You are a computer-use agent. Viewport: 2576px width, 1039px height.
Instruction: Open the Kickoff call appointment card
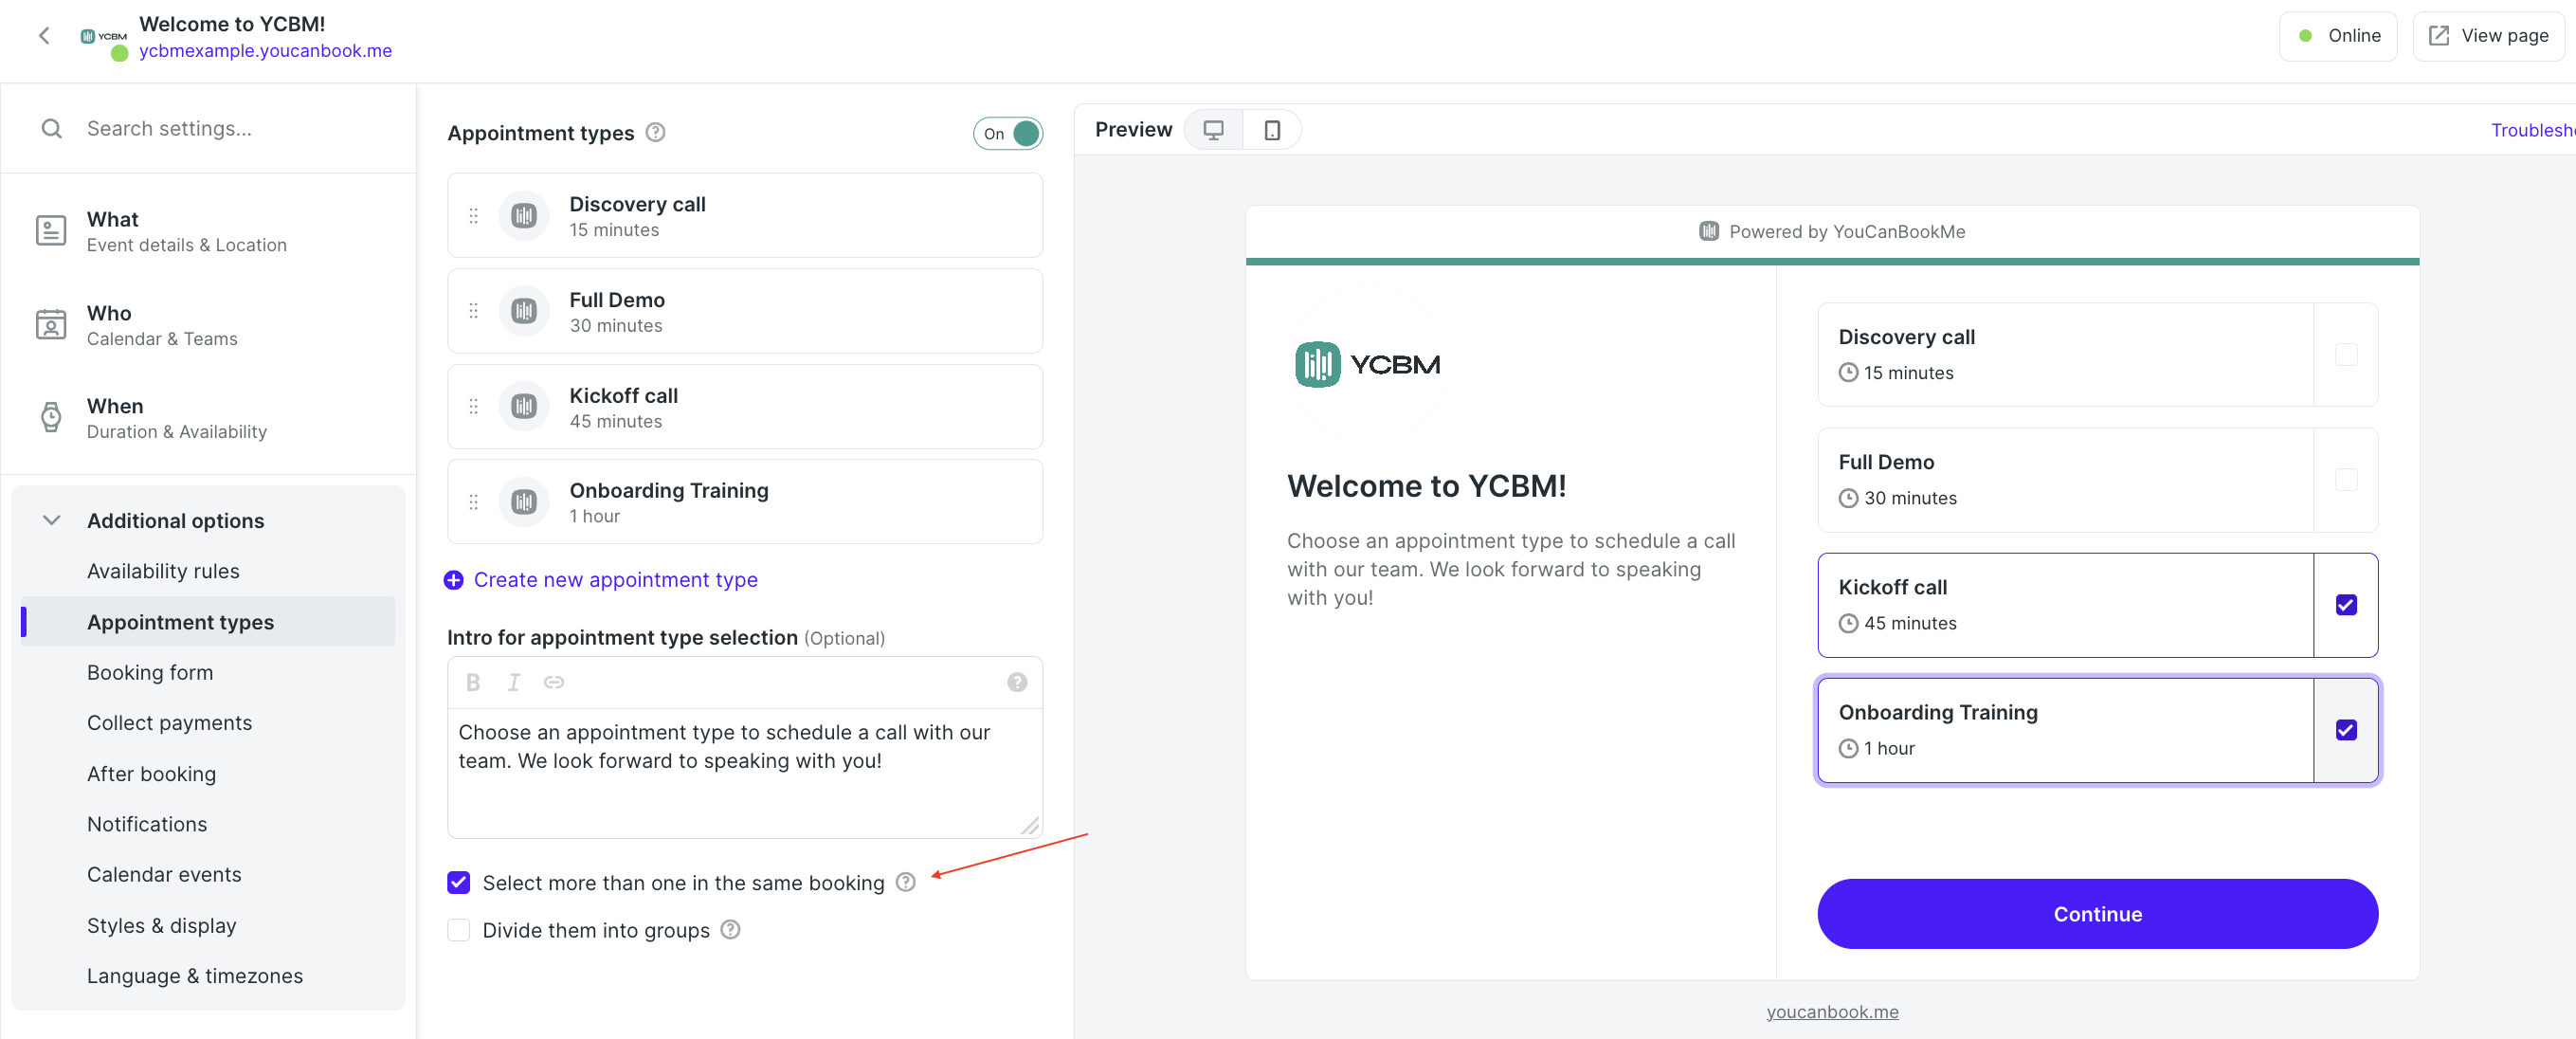[744, 407]
